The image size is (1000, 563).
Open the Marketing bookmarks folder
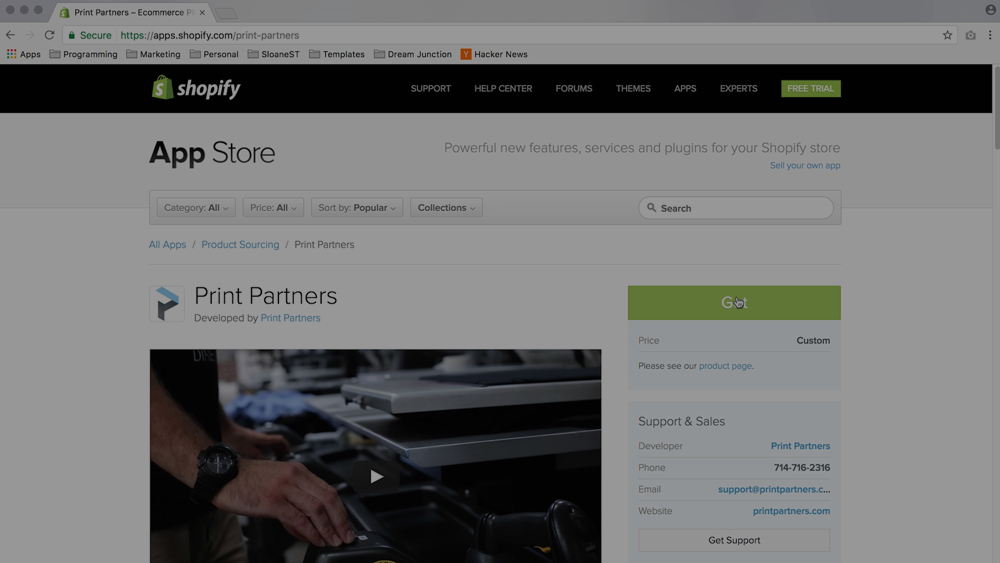[x=153, y=54]
